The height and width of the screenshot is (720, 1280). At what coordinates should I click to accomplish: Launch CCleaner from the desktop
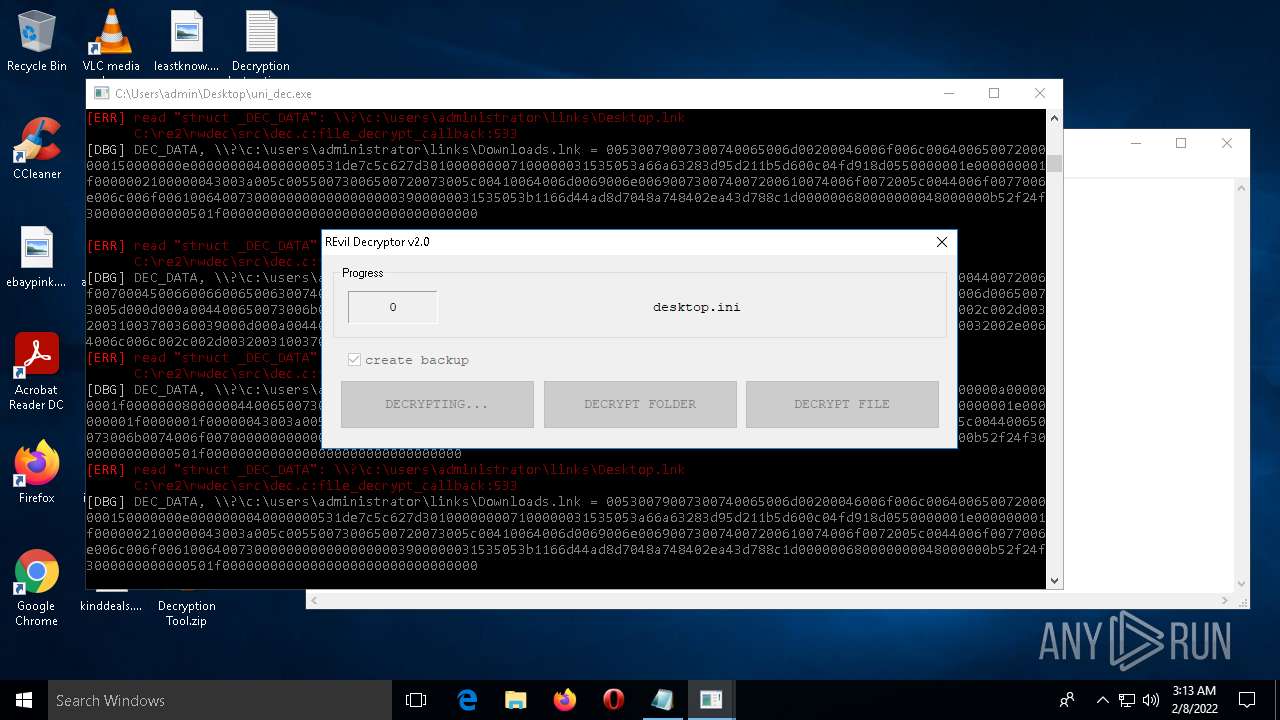[37, 148]
